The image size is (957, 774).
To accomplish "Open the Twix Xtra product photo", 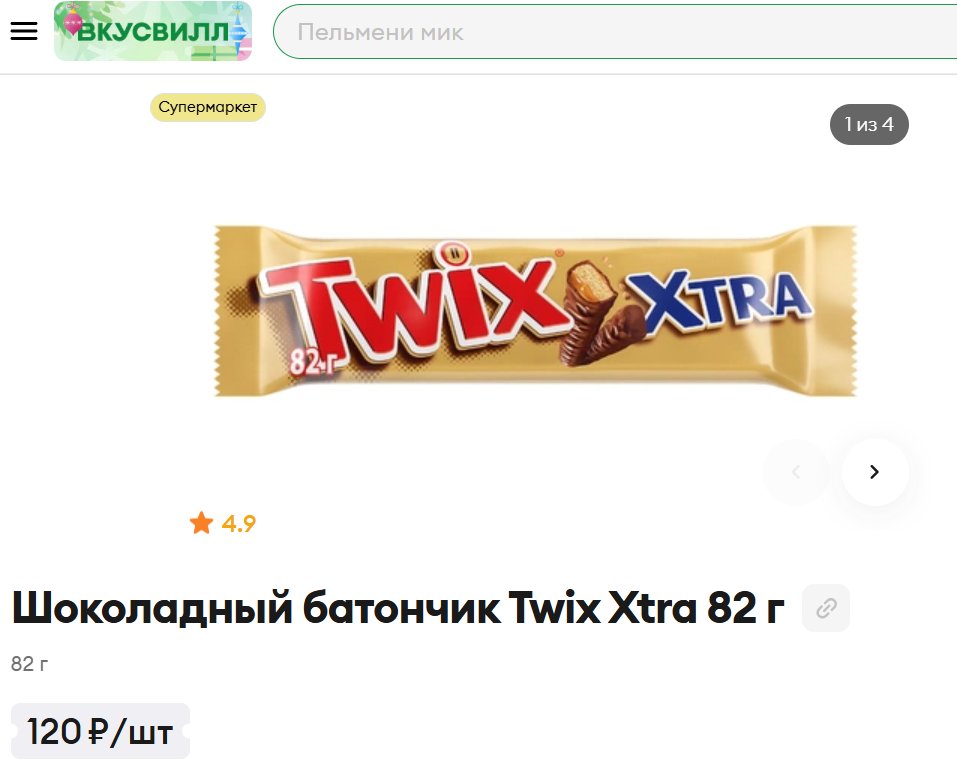I will point(535,311).
